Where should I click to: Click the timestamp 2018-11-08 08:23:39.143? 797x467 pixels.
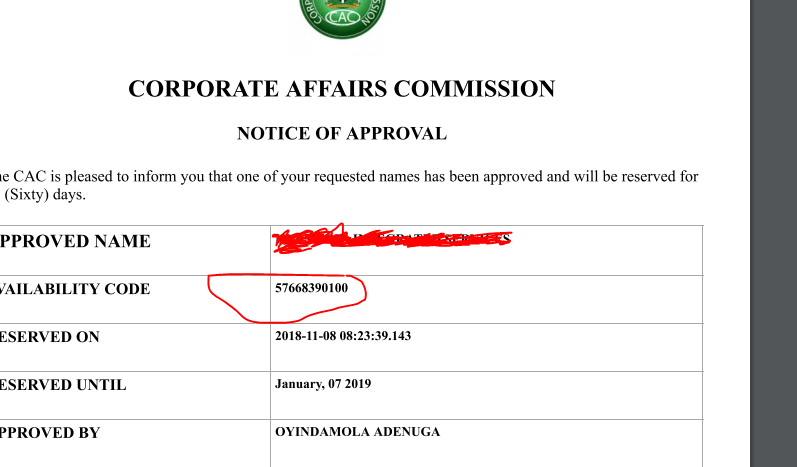[x=343, y=336]
